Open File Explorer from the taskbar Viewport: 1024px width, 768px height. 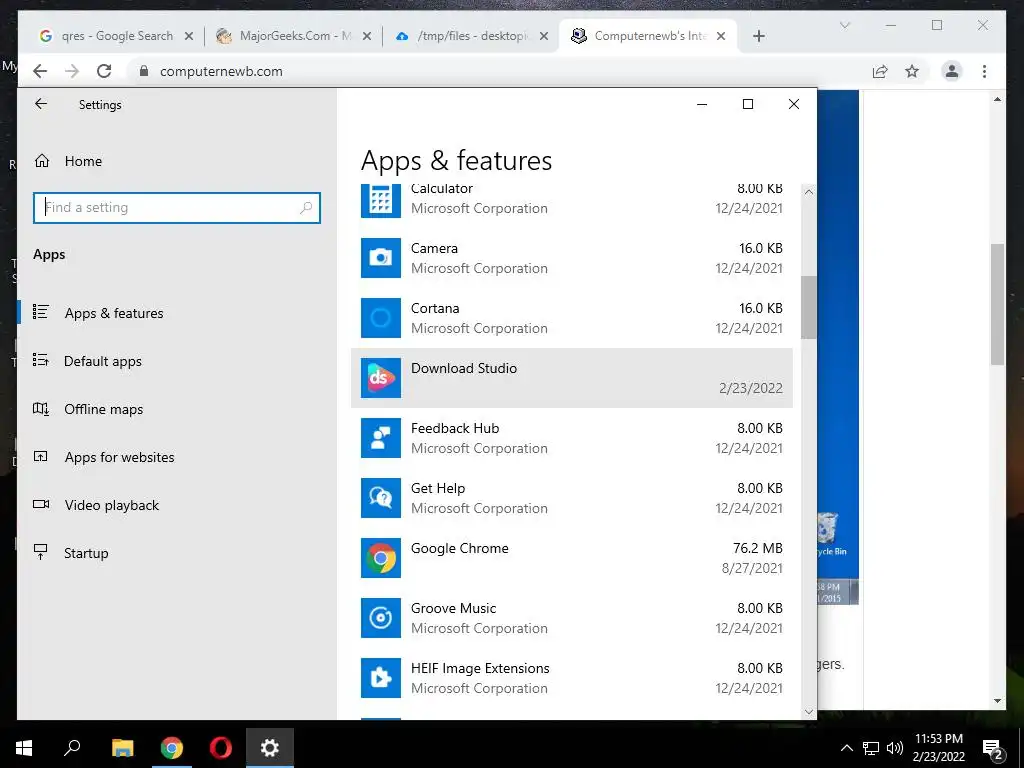point(122,748)
